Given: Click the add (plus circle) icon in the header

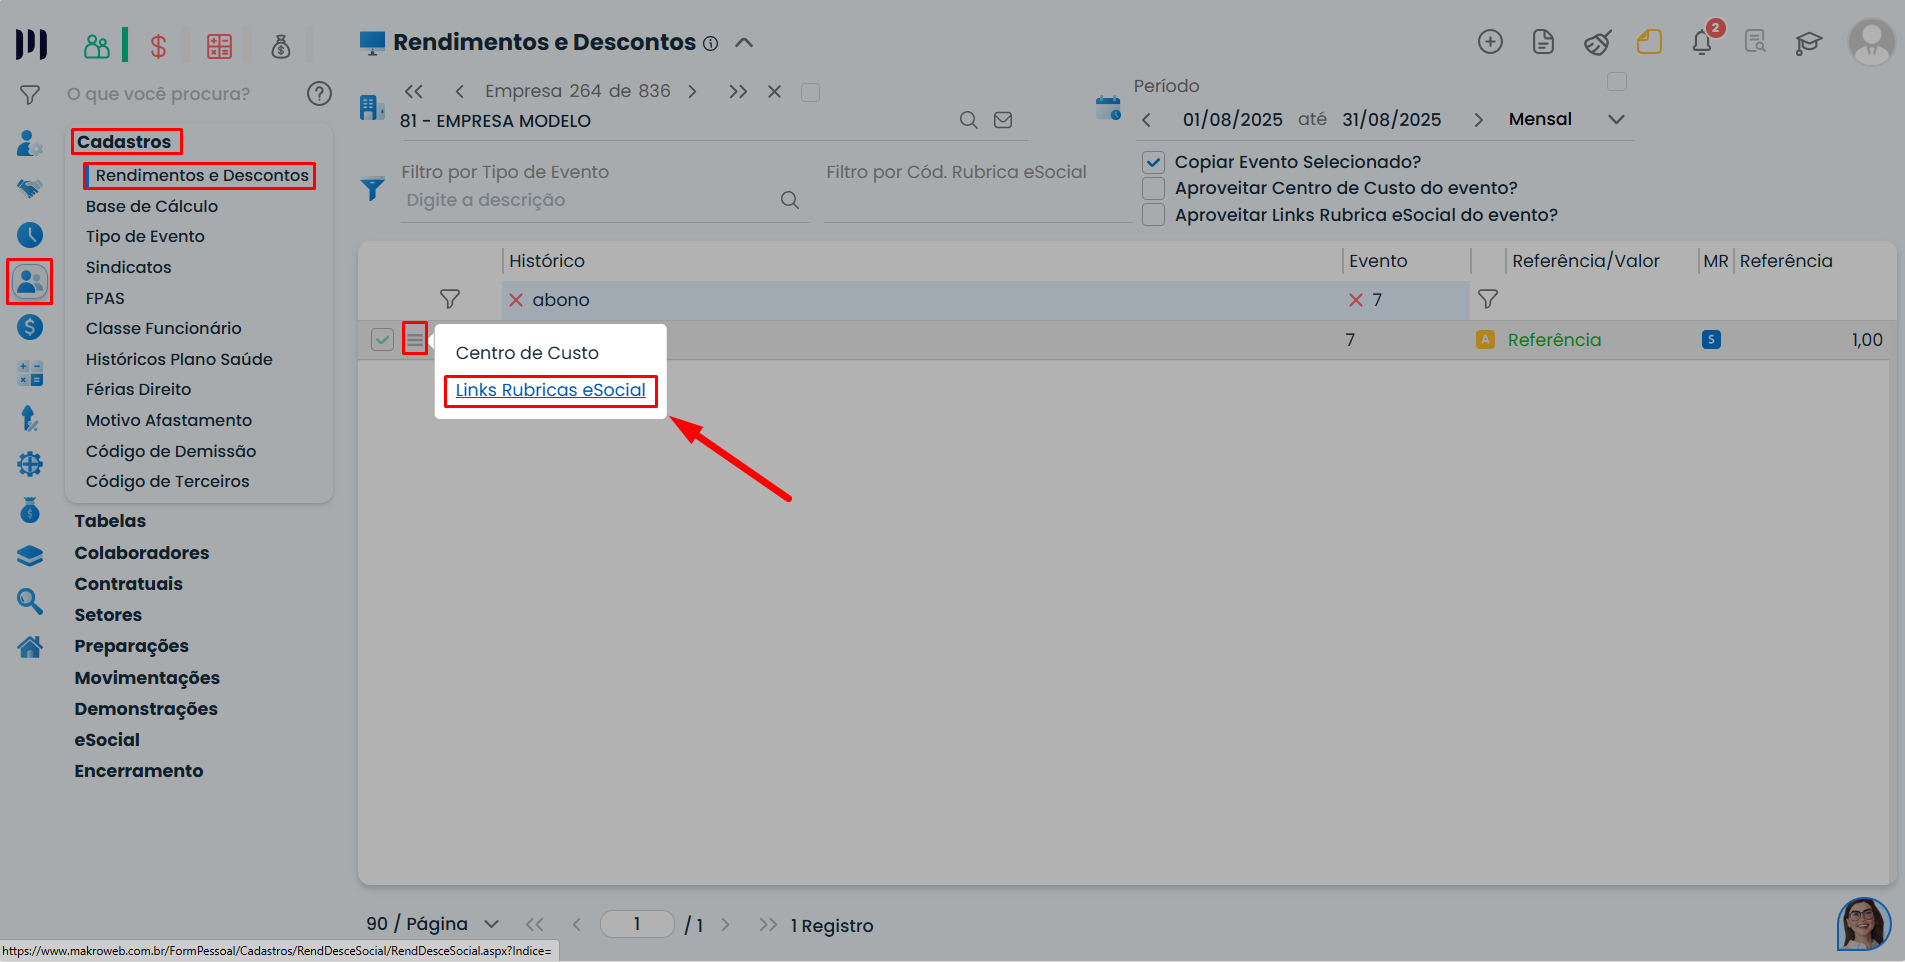Looking at the screenshot, I should point(1490,42).
